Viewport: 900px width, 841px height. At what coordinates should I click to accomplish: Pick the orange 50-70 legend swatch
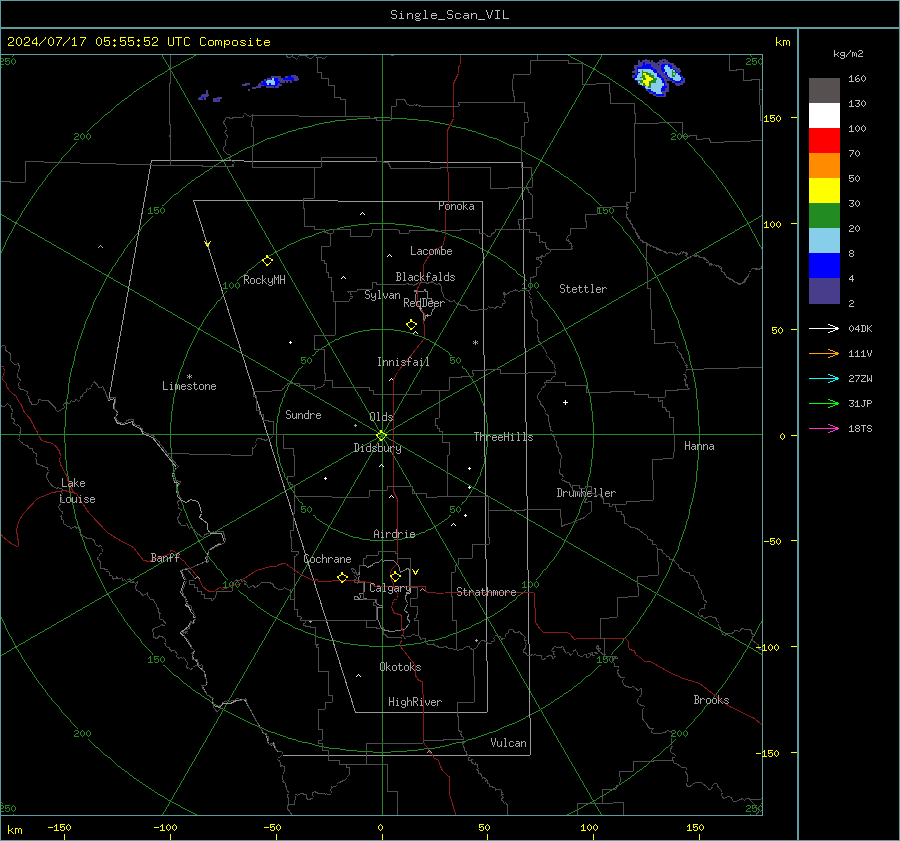pyautogui.click(x=824, y=165)
